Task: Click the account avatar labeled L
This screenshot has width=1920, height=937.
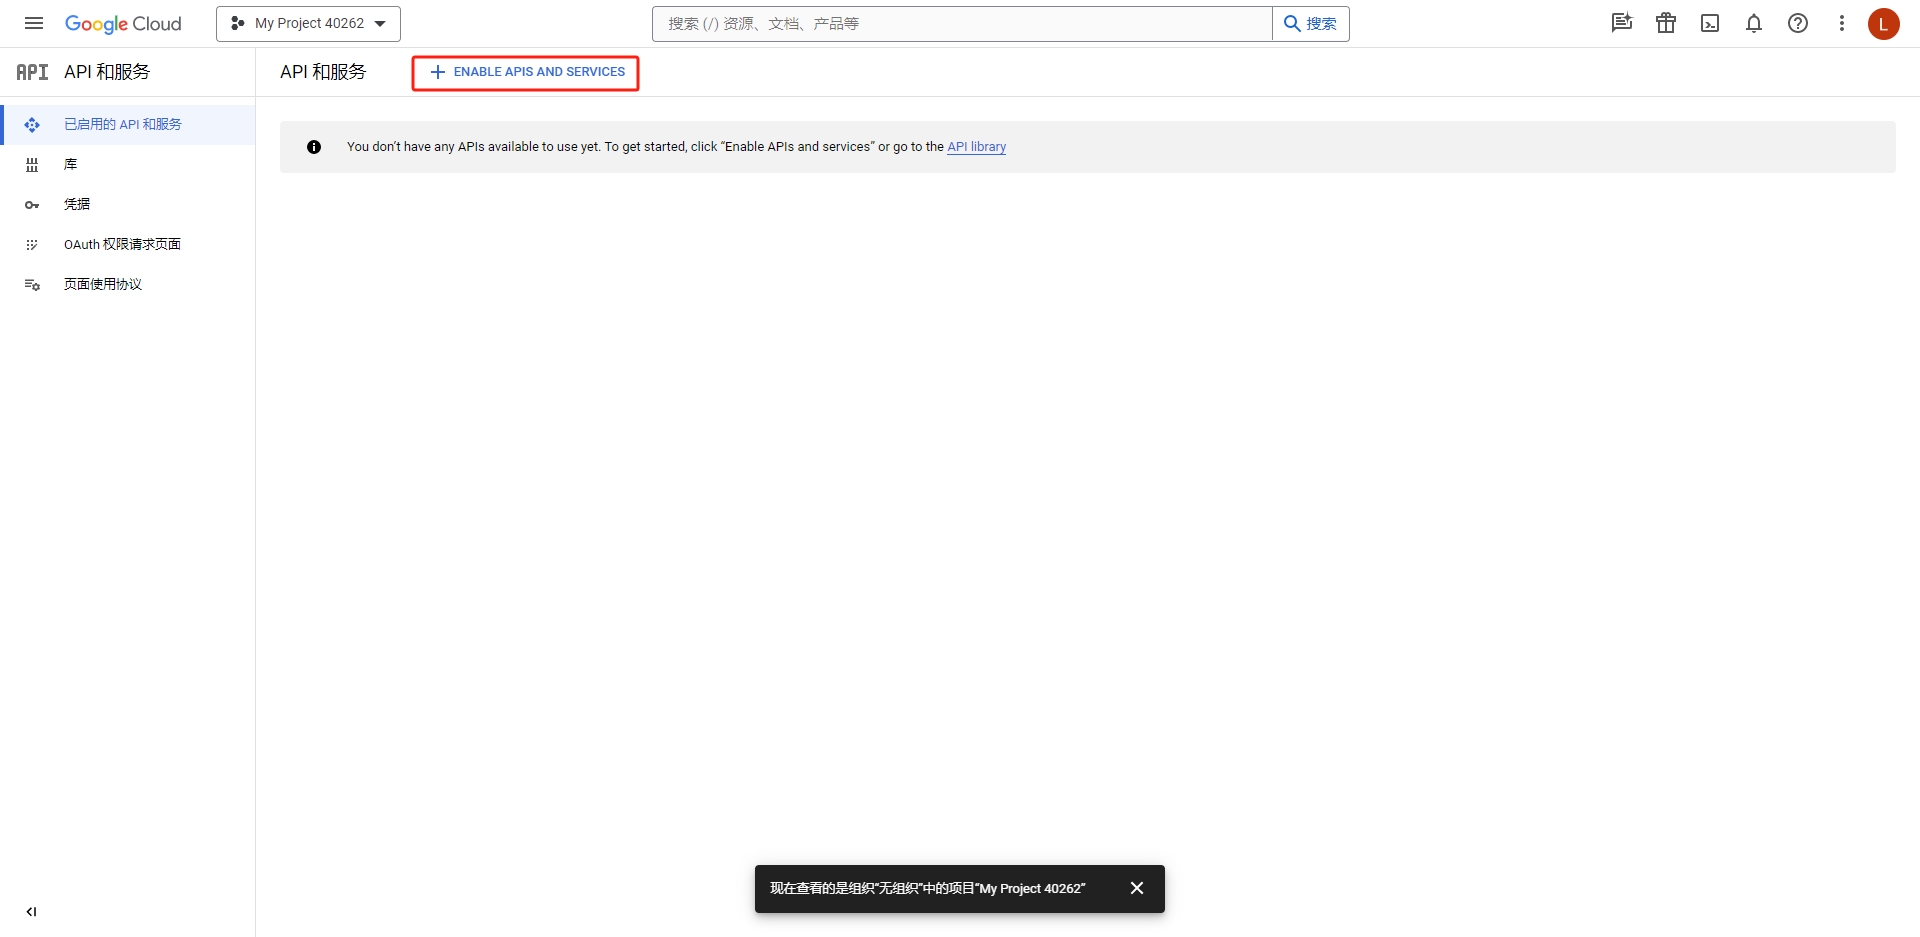Action: (x=1884, y=24)
